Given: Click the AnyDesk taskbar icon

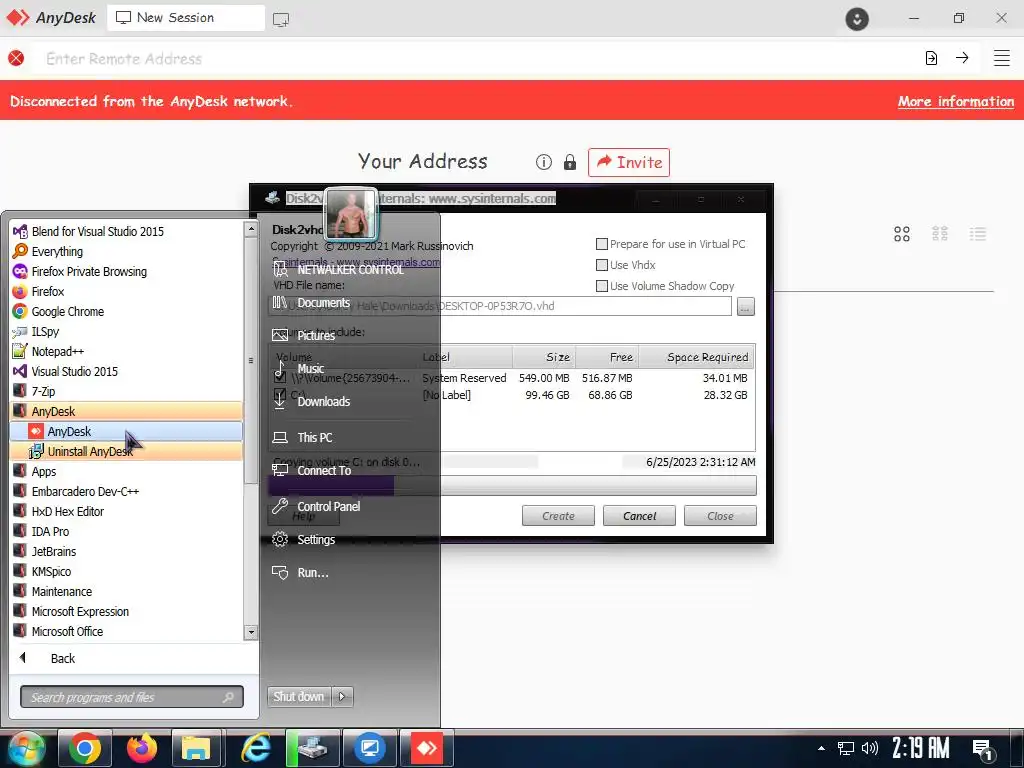Looking at the screenshot, I should click(x=427, y=748).
